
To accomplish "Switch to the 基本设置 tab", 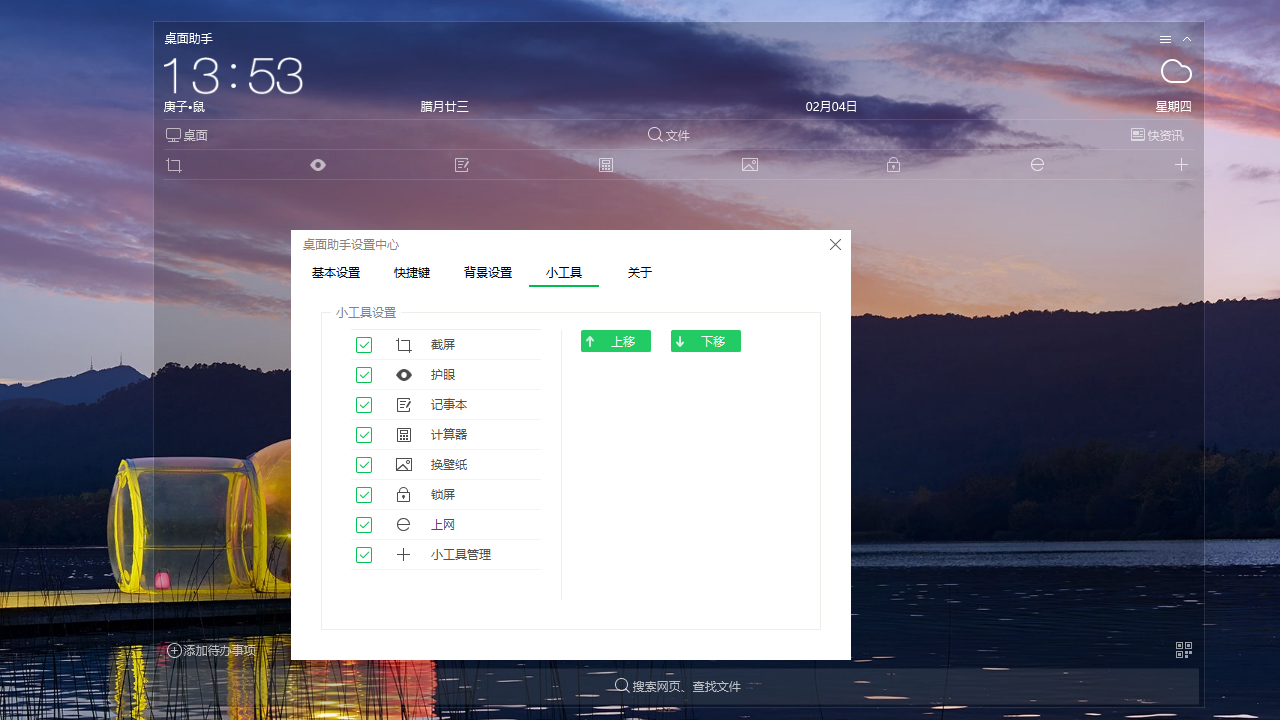I will click(336, 273).
